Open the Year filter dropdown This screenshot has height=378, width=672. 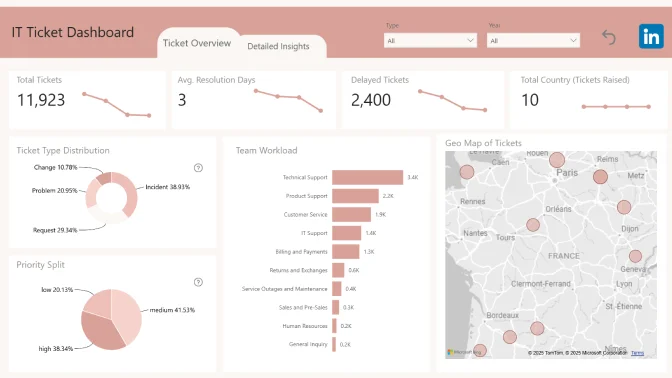click(533, 40)
